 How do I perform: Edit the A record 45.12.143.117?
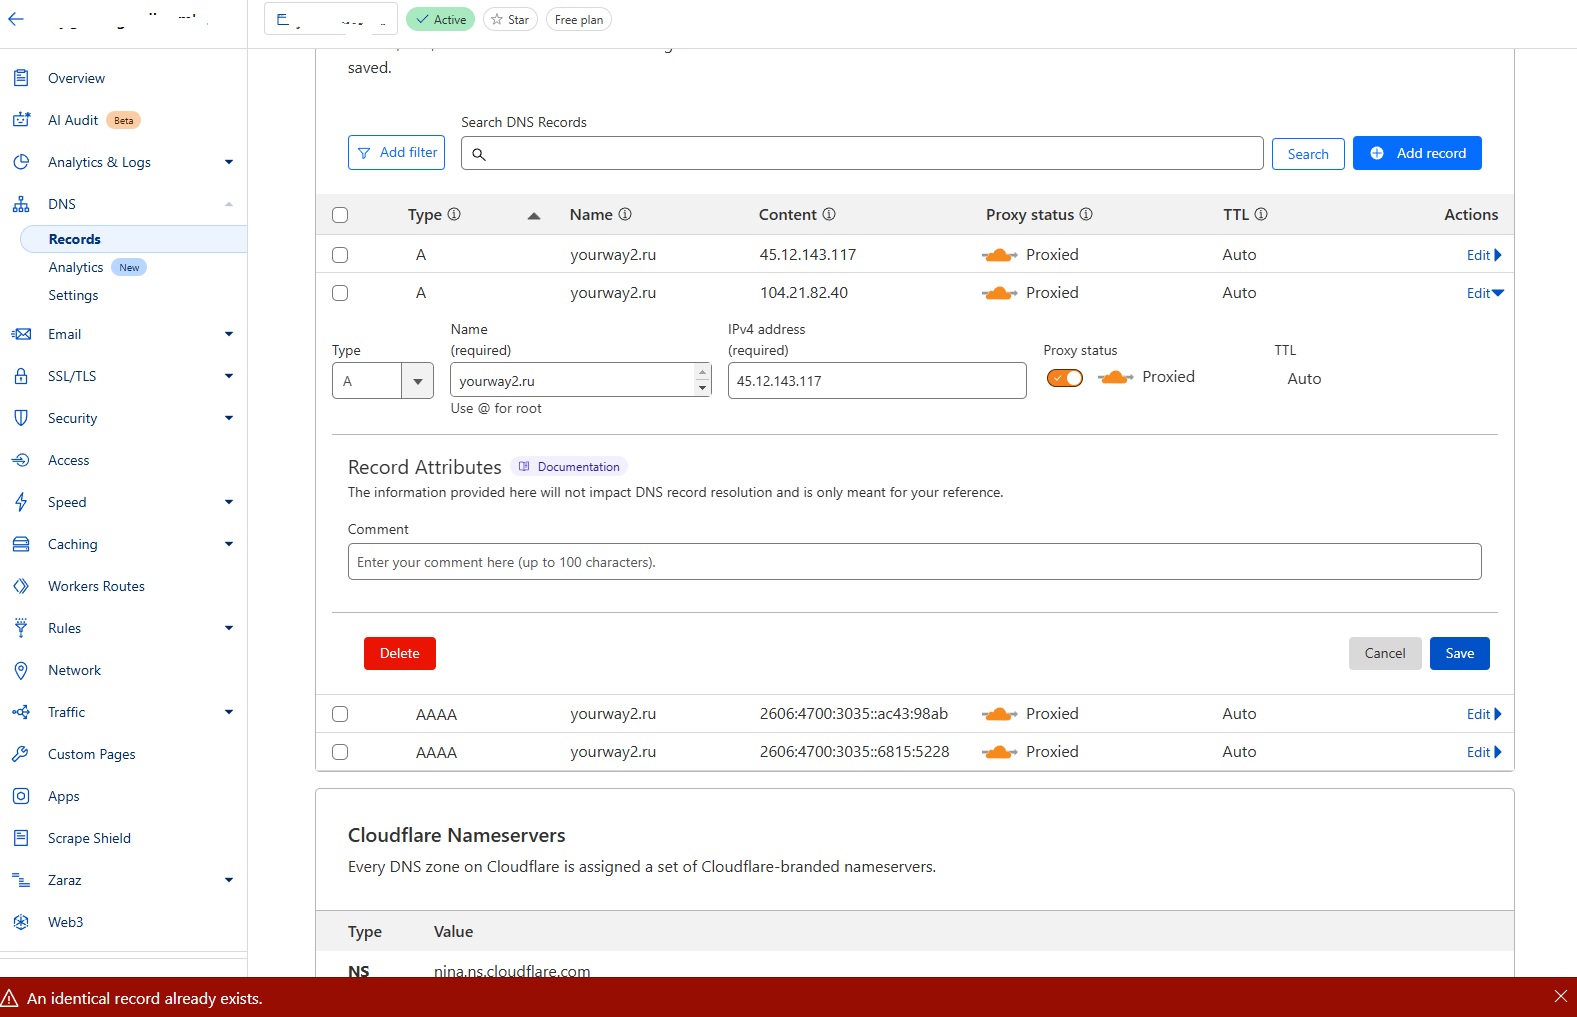tap(1484, 255)
